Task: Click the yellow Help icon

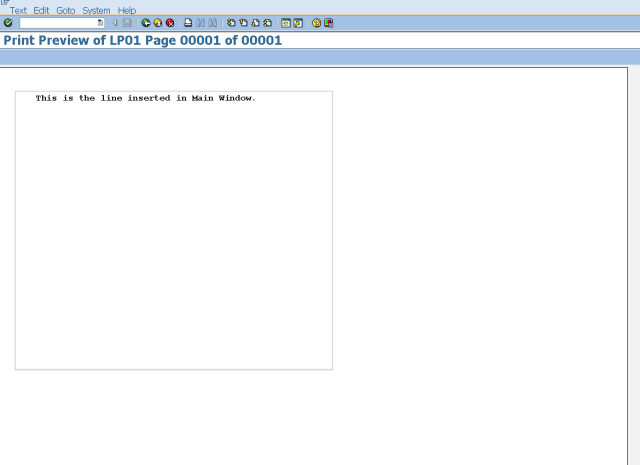Action: (316, 23)
